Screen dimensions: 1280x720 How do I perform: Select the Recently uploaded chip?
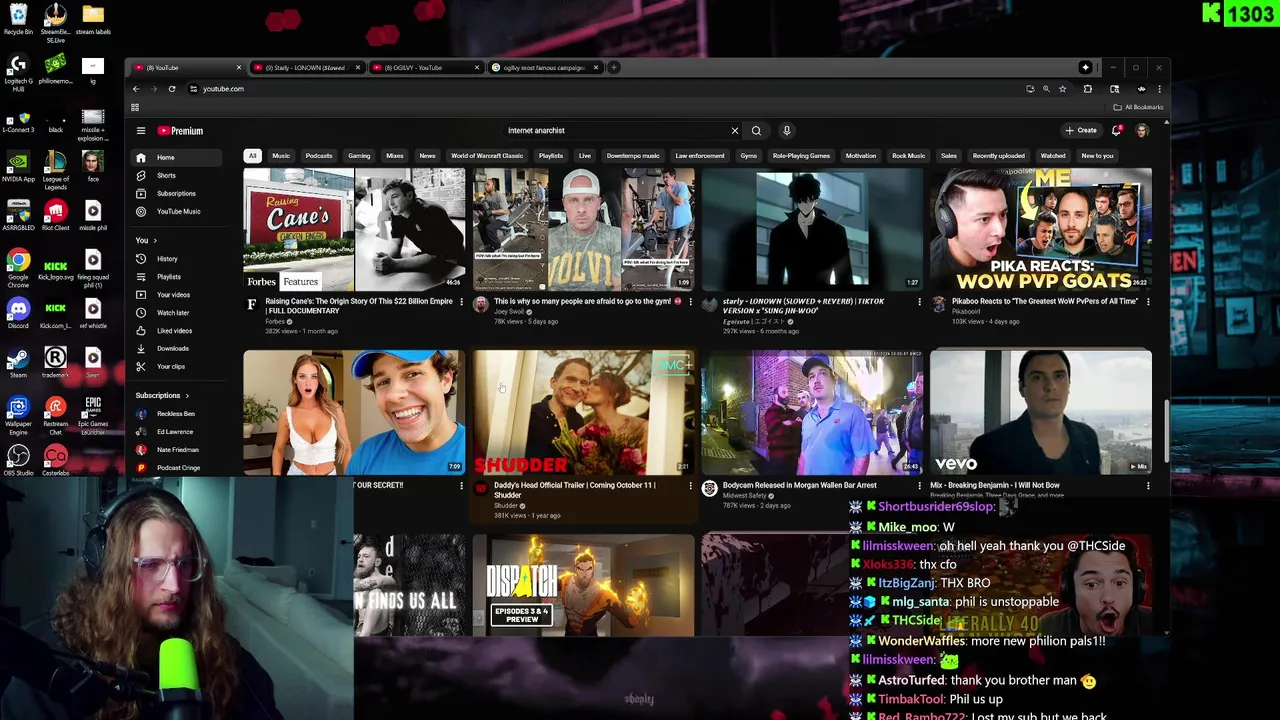tap(998, 156)
